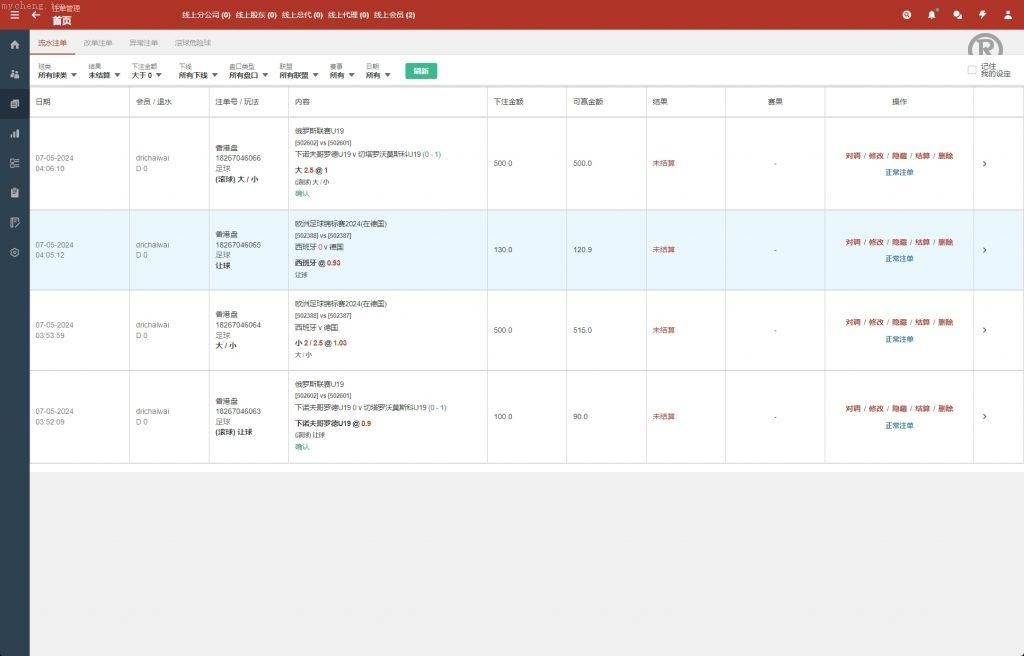Open the notifications bell
Screen dimensions: 1024x656
click(x=932, y=15)
